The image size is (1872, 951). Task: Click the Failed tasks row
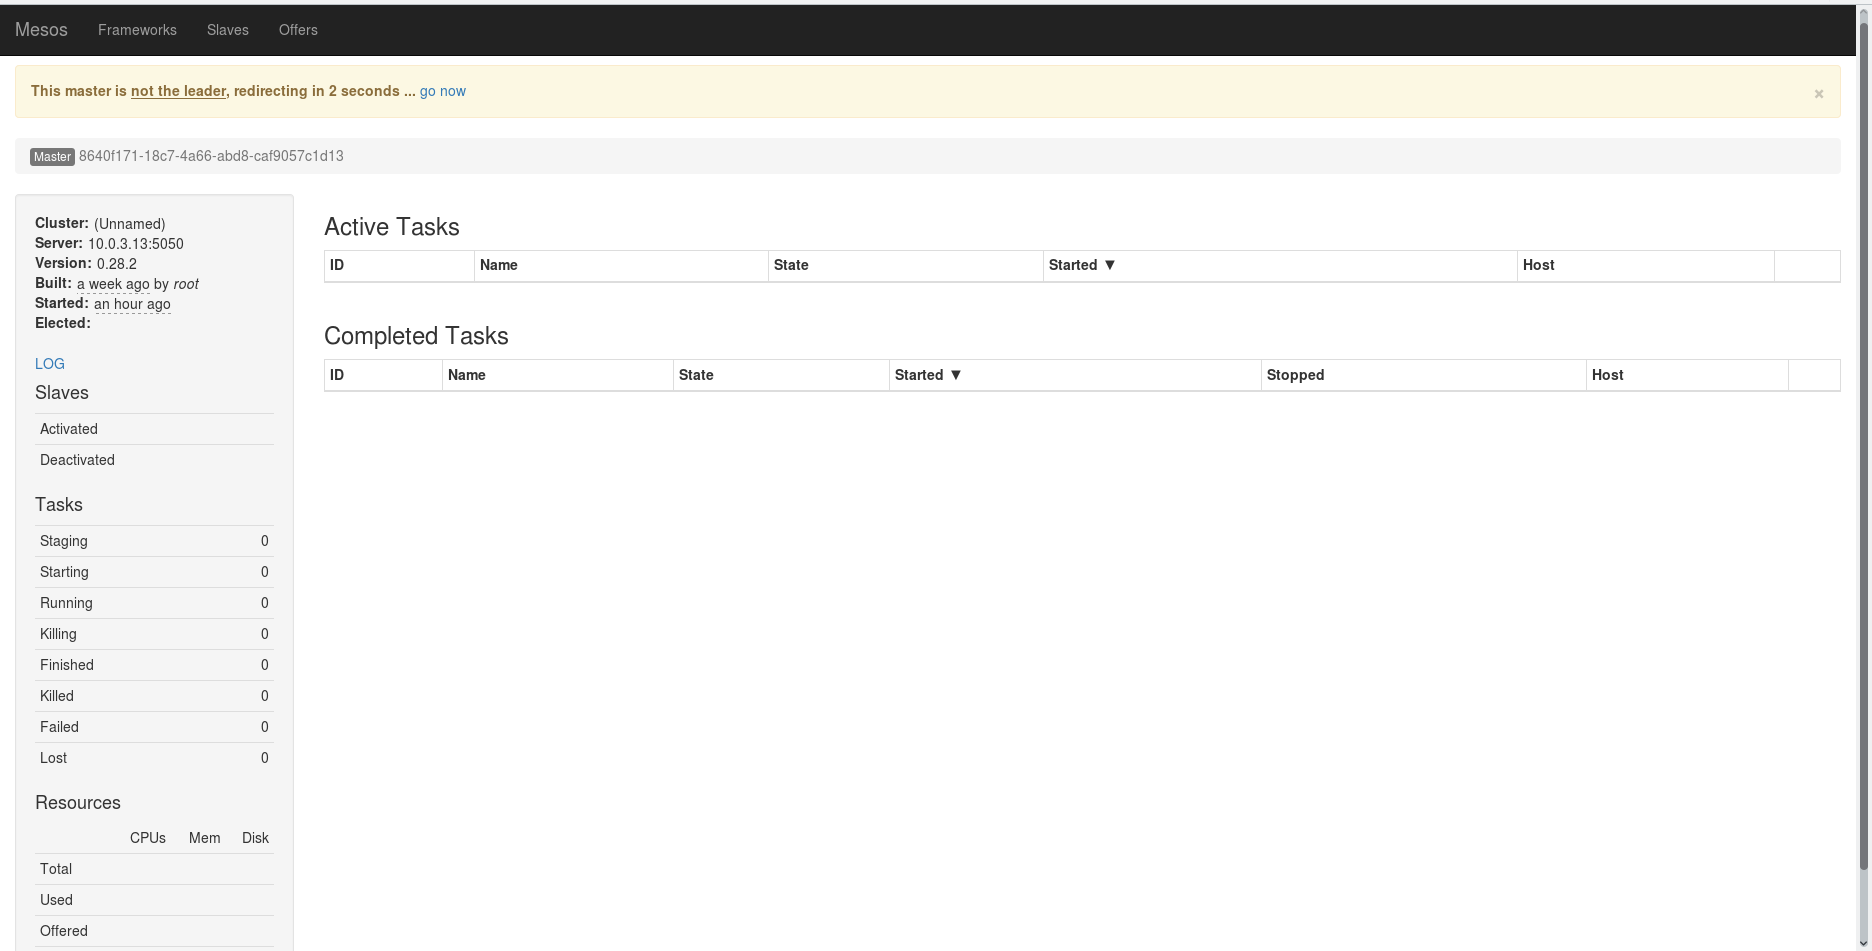click(154, 727)
